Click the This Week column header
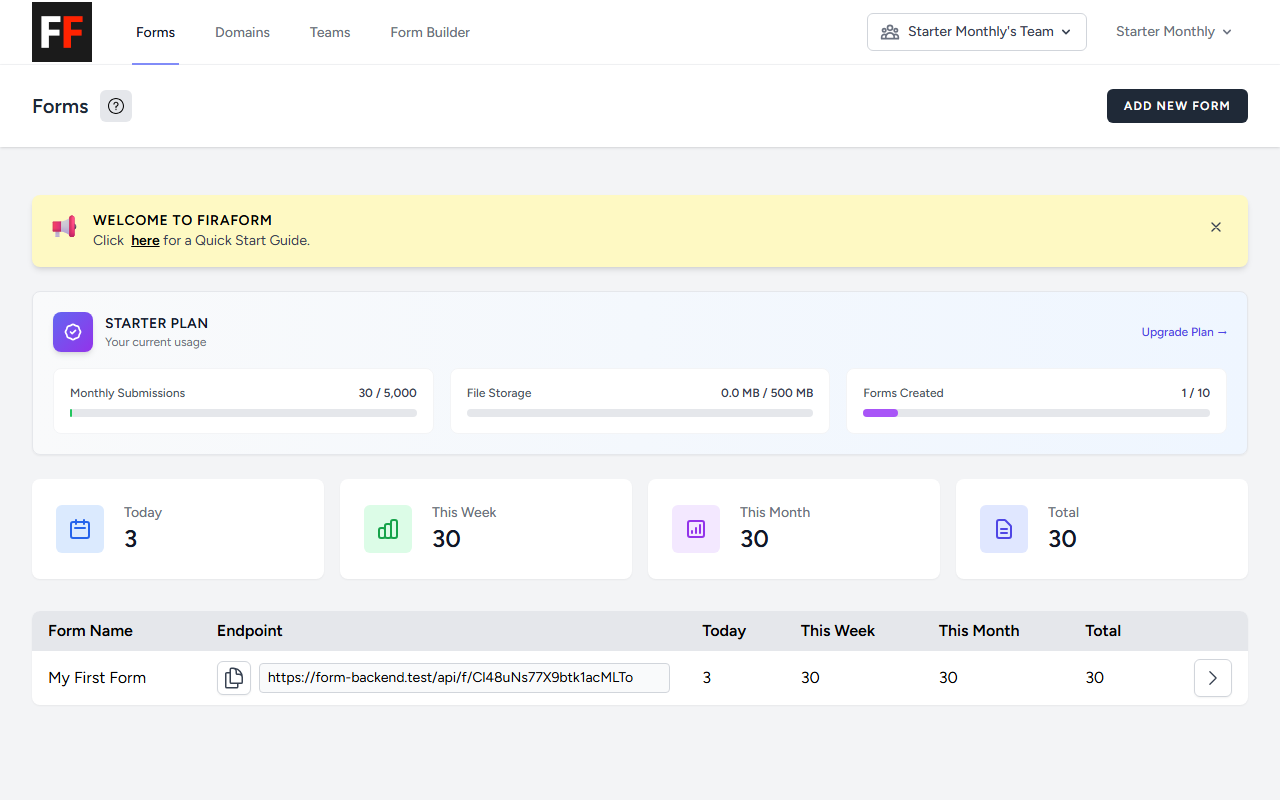This screenshot has width=1280, height=800. (x=838, y=631)
